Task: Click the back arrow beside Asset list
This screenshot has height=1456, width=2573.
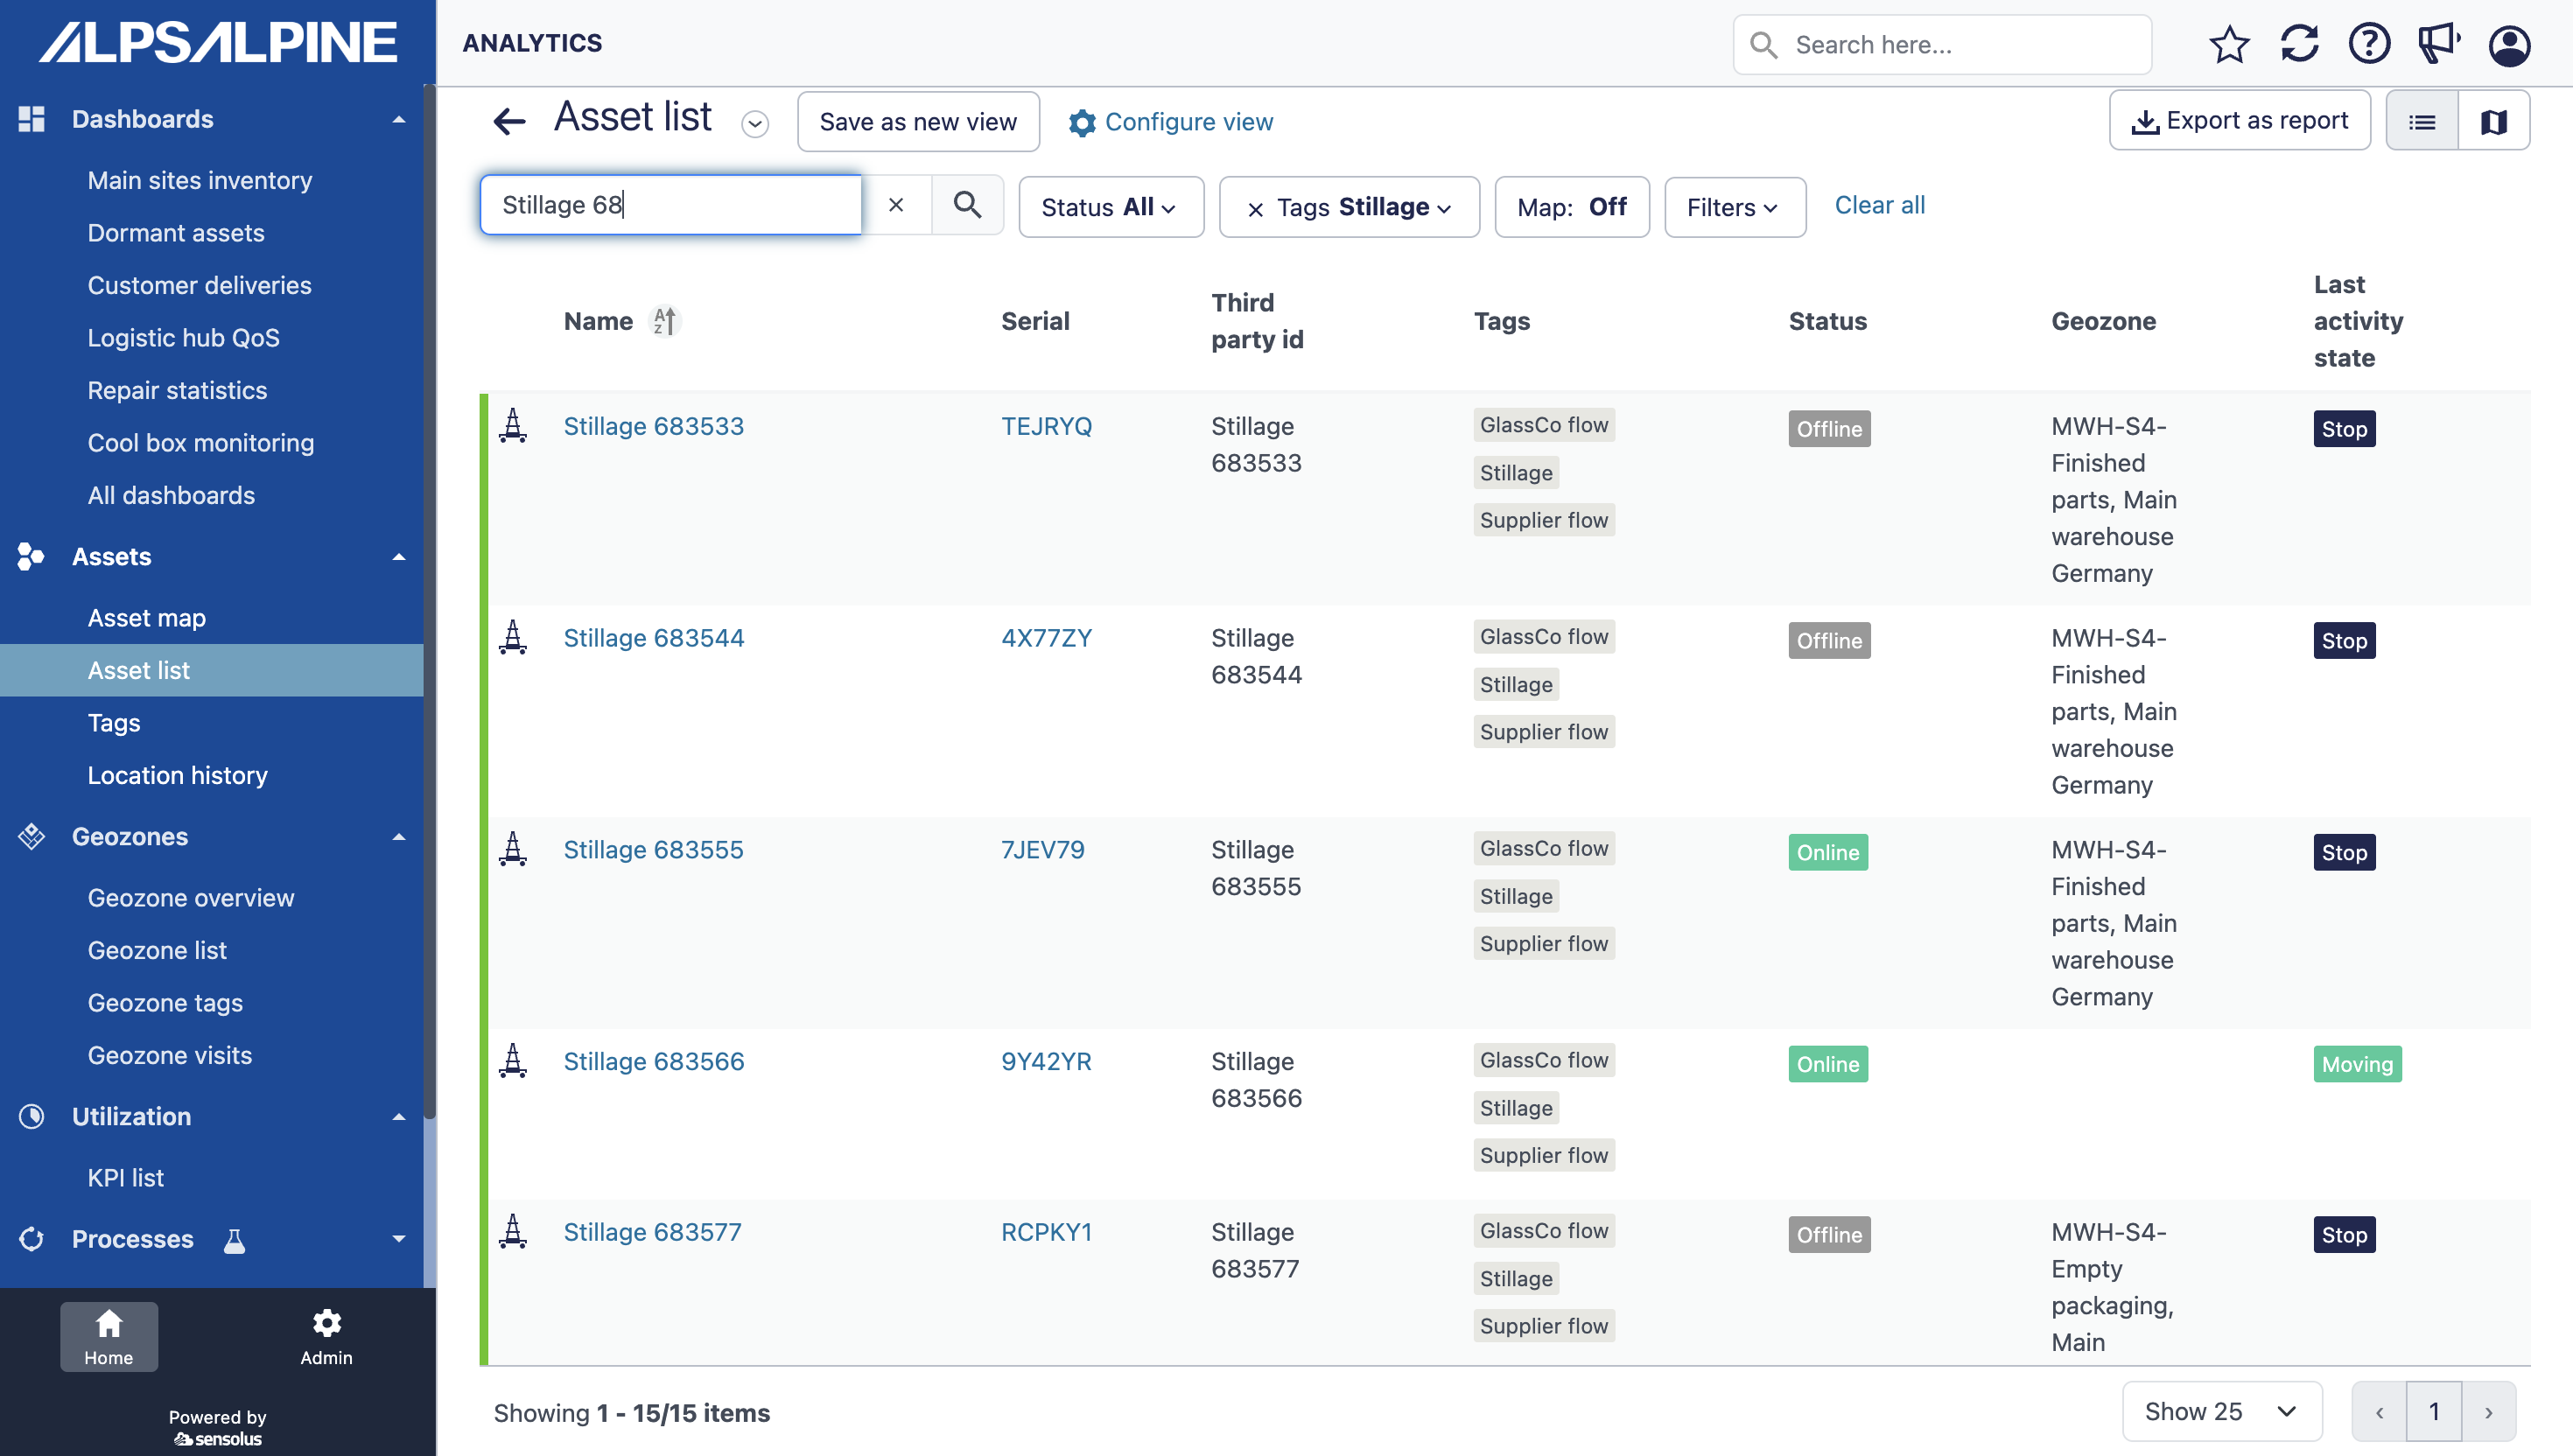Action: (x=510, y=122)
